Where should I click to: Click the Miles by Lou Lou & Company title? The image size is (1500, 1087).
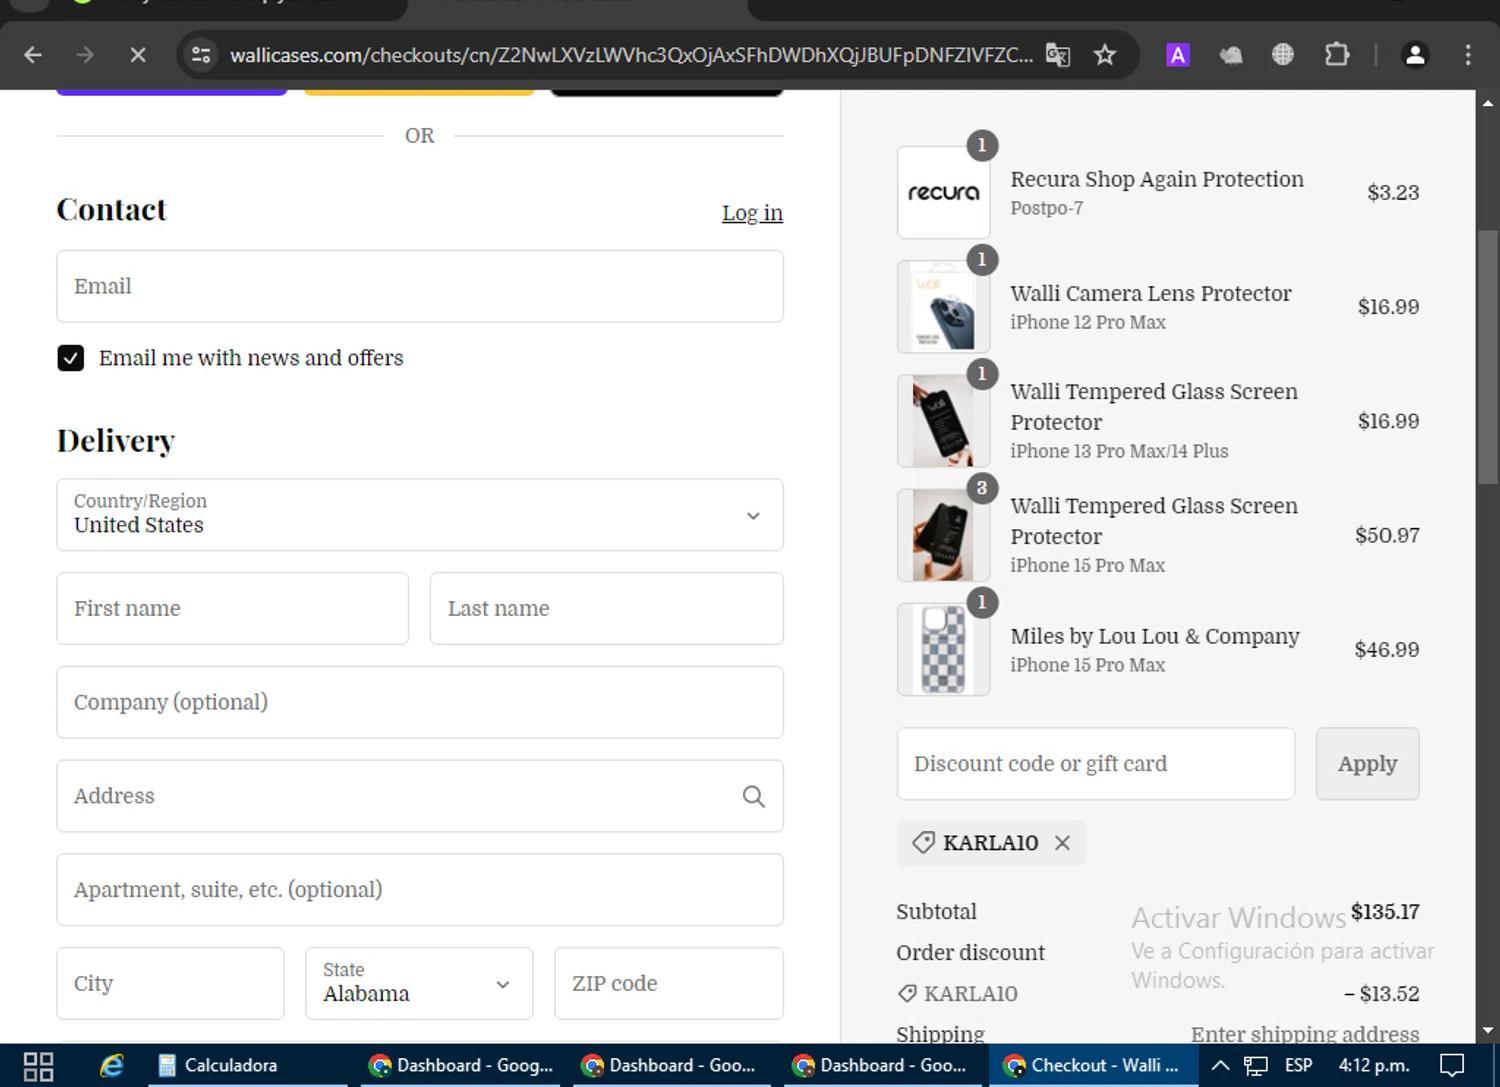coord(1155,637)
